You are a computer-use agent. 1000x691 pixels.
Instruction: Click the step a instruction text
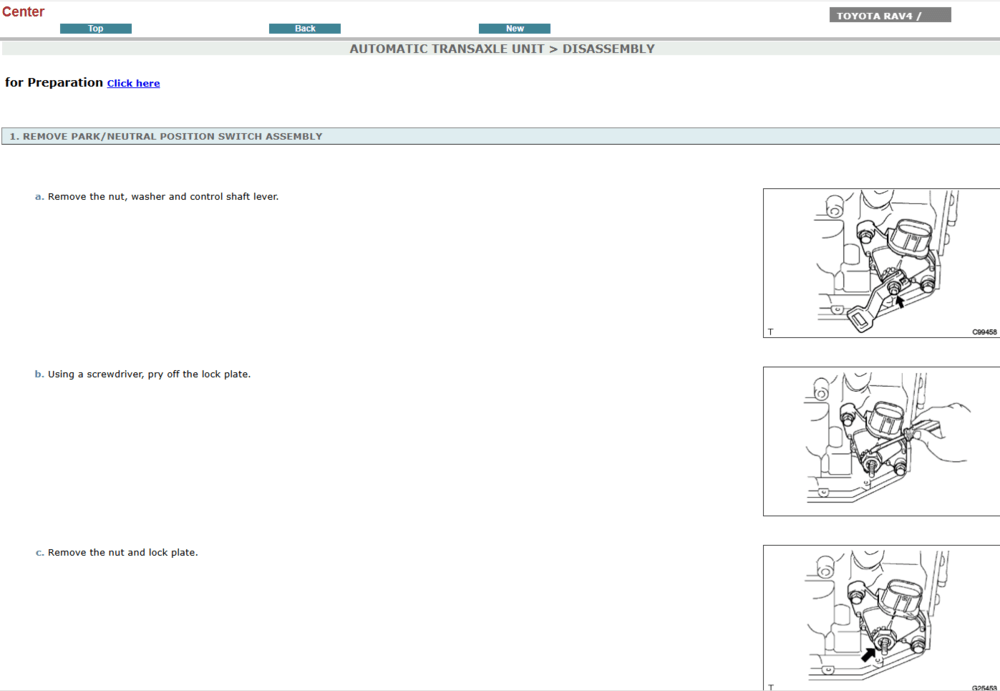[x=163, y=197]
